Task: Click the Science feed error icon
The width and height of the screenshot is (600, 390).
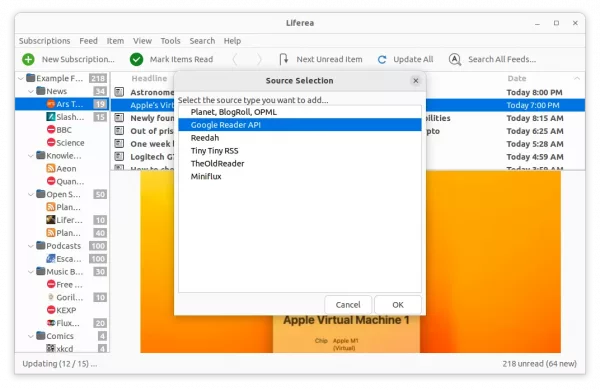Action: 51,142
